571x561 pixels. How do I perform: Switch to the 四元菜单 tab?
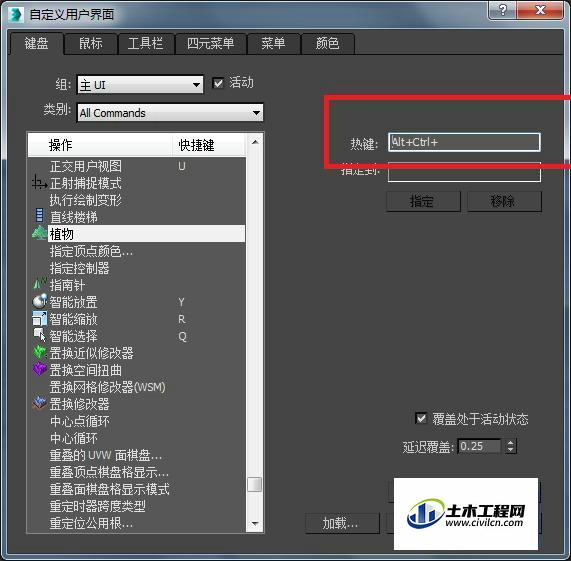210,44
